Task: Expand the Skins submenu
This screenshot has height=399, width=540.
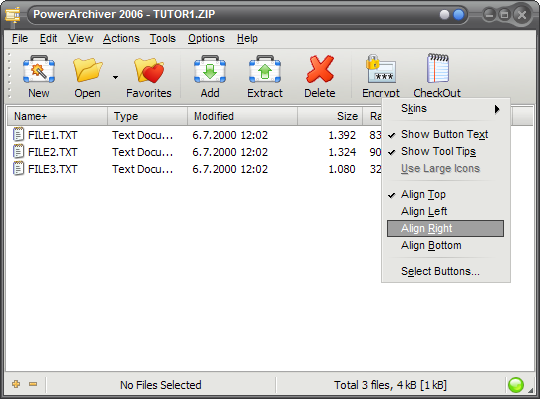Action: point(446,109)
